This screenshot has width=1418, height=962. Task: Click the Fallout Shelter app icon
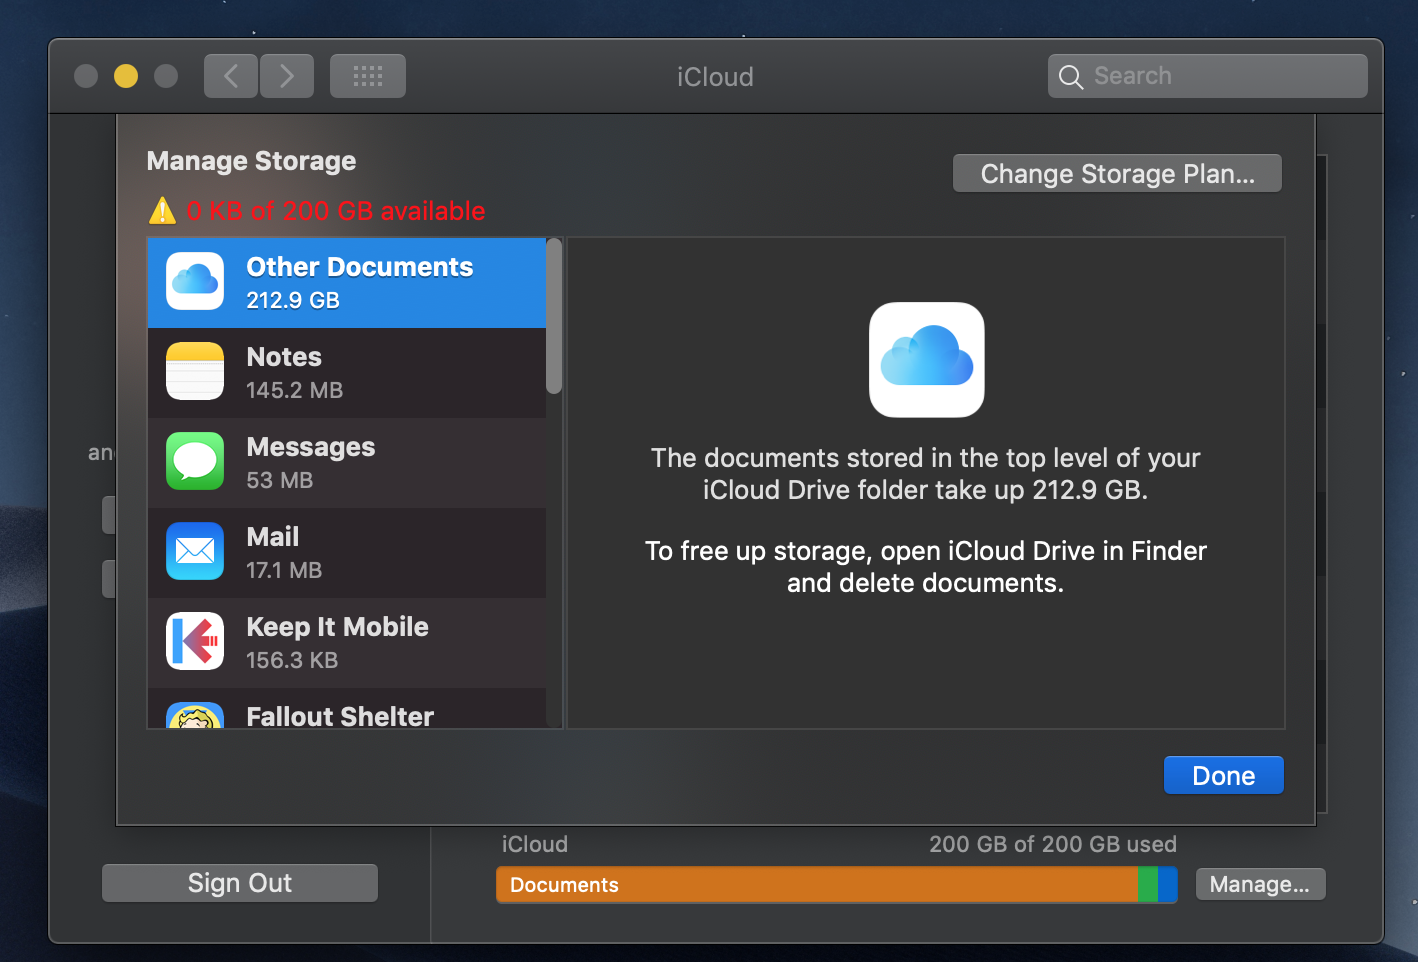point(195,715)
